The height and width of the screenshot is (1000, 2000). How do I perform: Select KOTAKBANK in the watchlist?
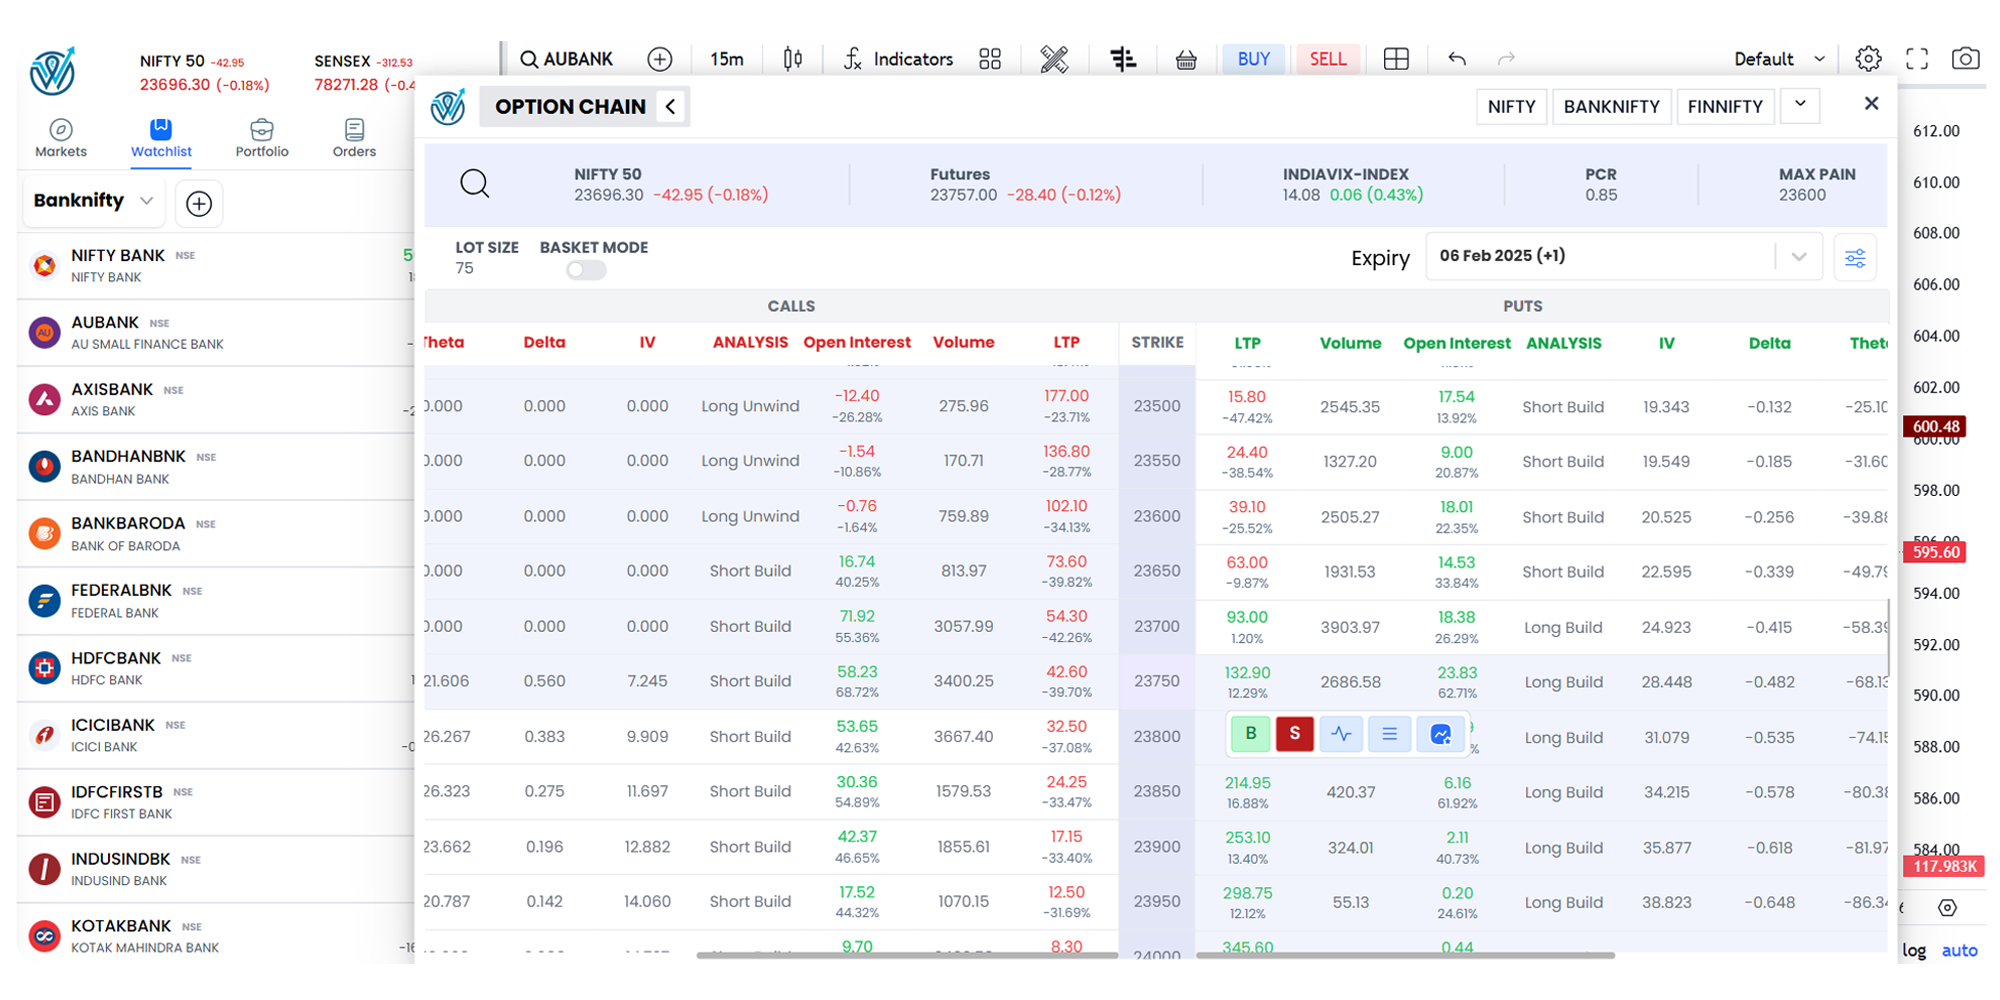coord(216,936)
